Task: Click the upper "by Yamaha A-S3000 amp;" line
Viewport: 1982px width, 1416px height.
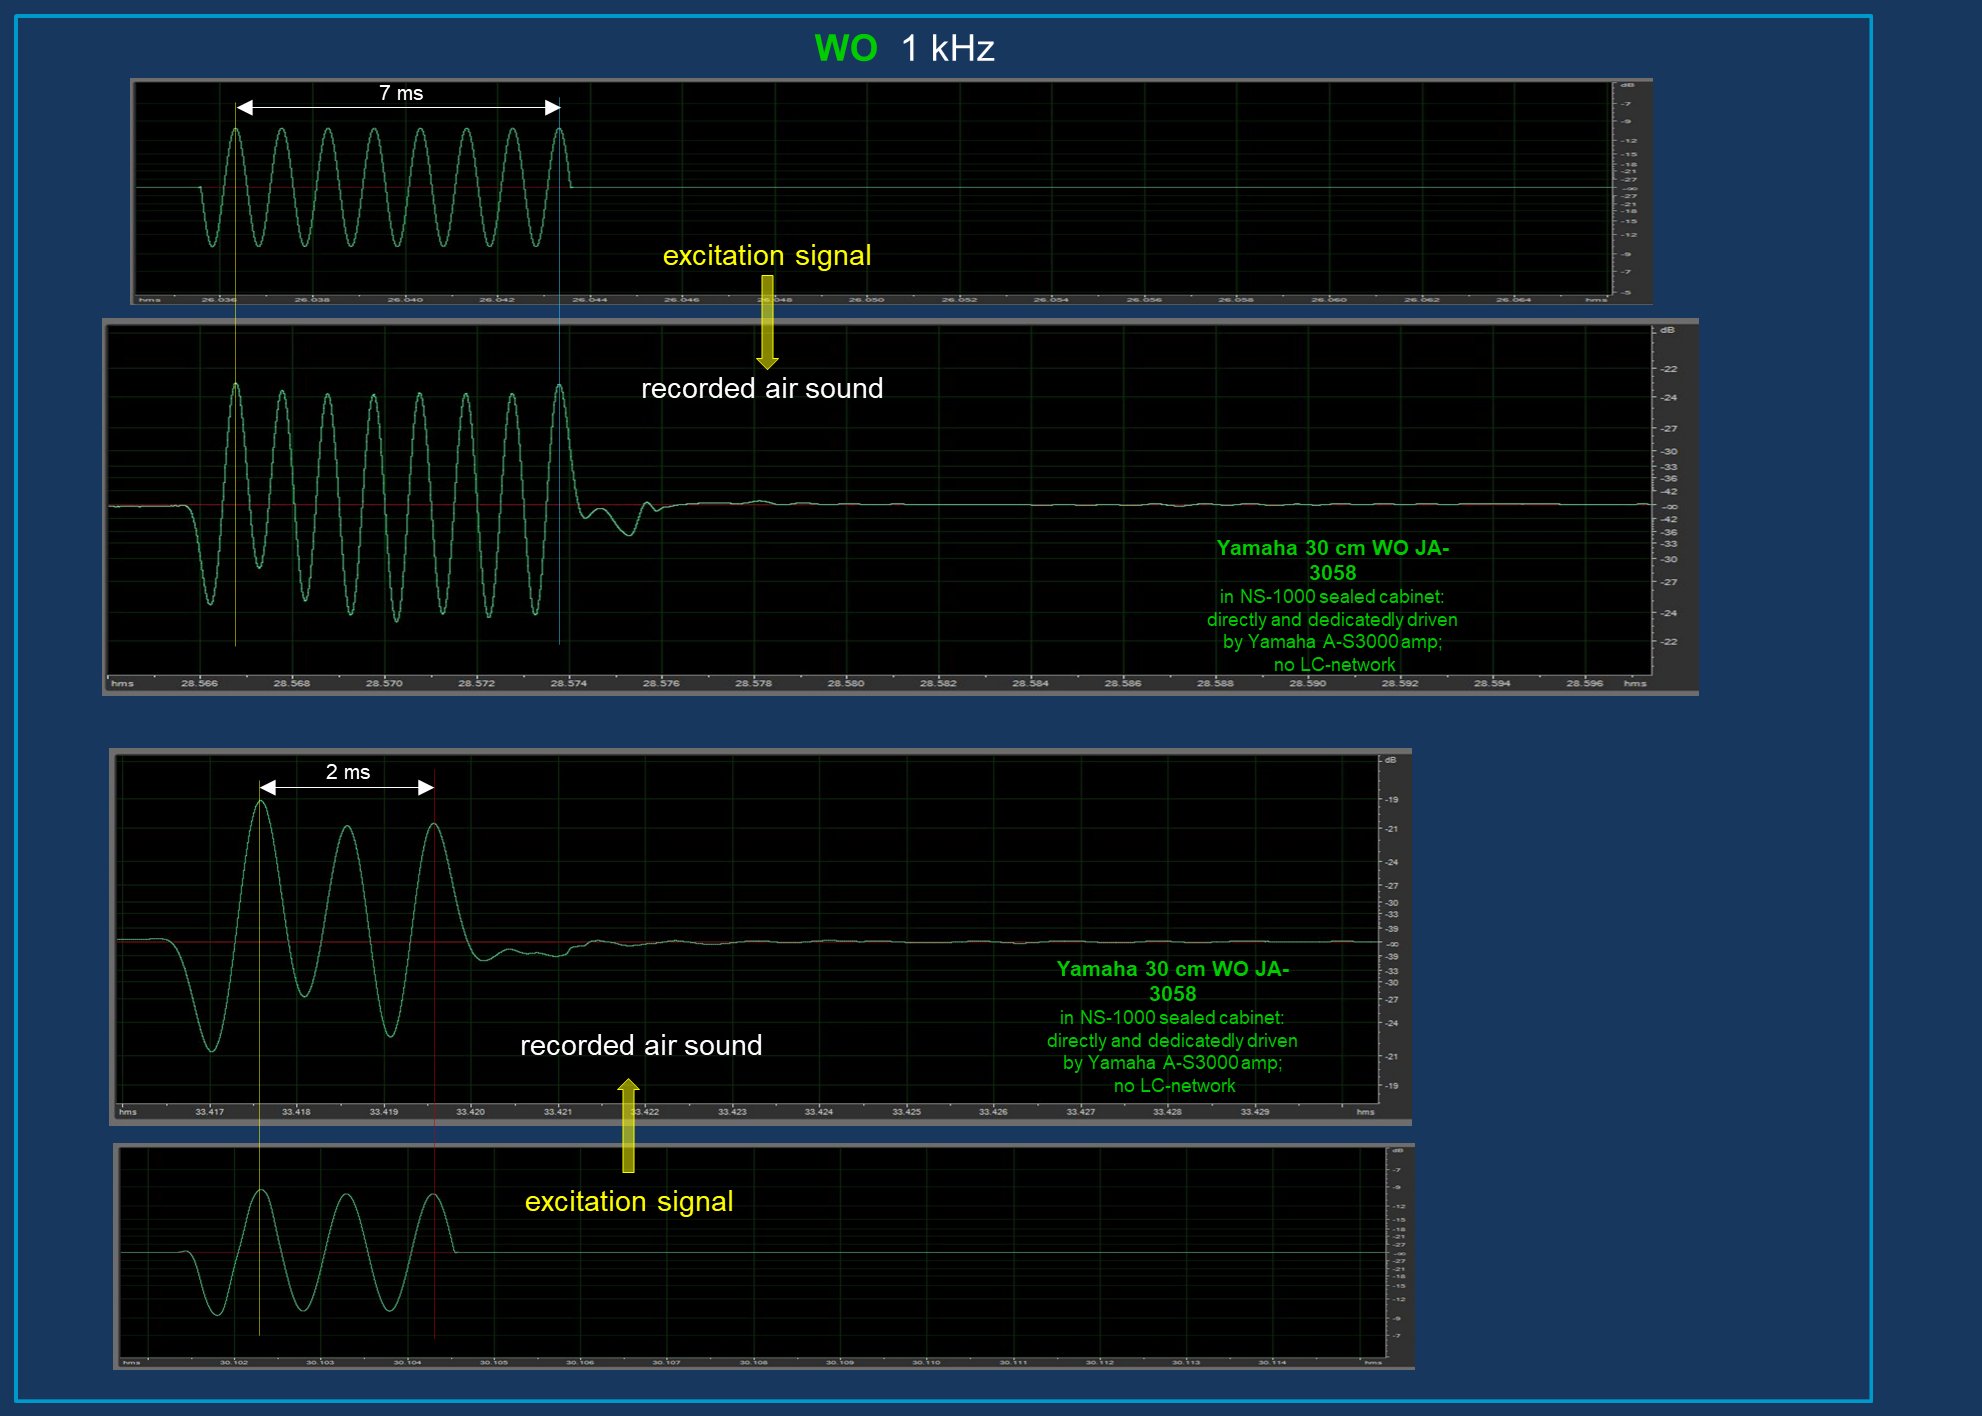Action: click(x=1333, y=642)
